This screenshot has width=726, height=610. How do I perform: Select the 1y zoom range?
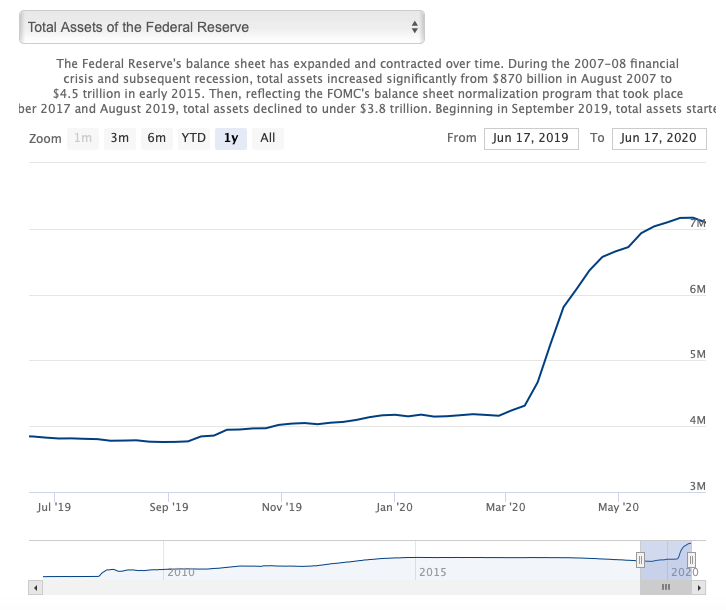pos(231,138)
